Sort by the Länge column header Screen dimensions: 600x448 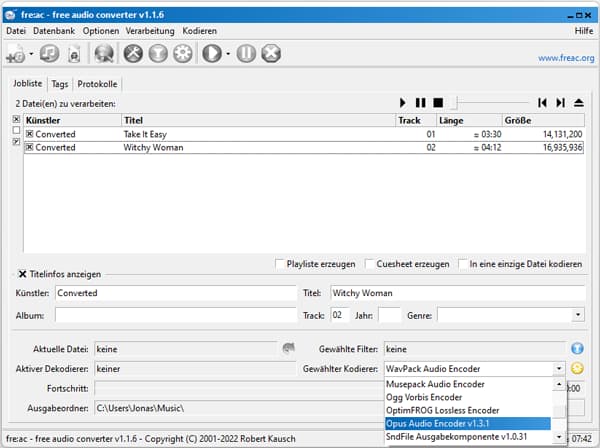pos(470,120)
